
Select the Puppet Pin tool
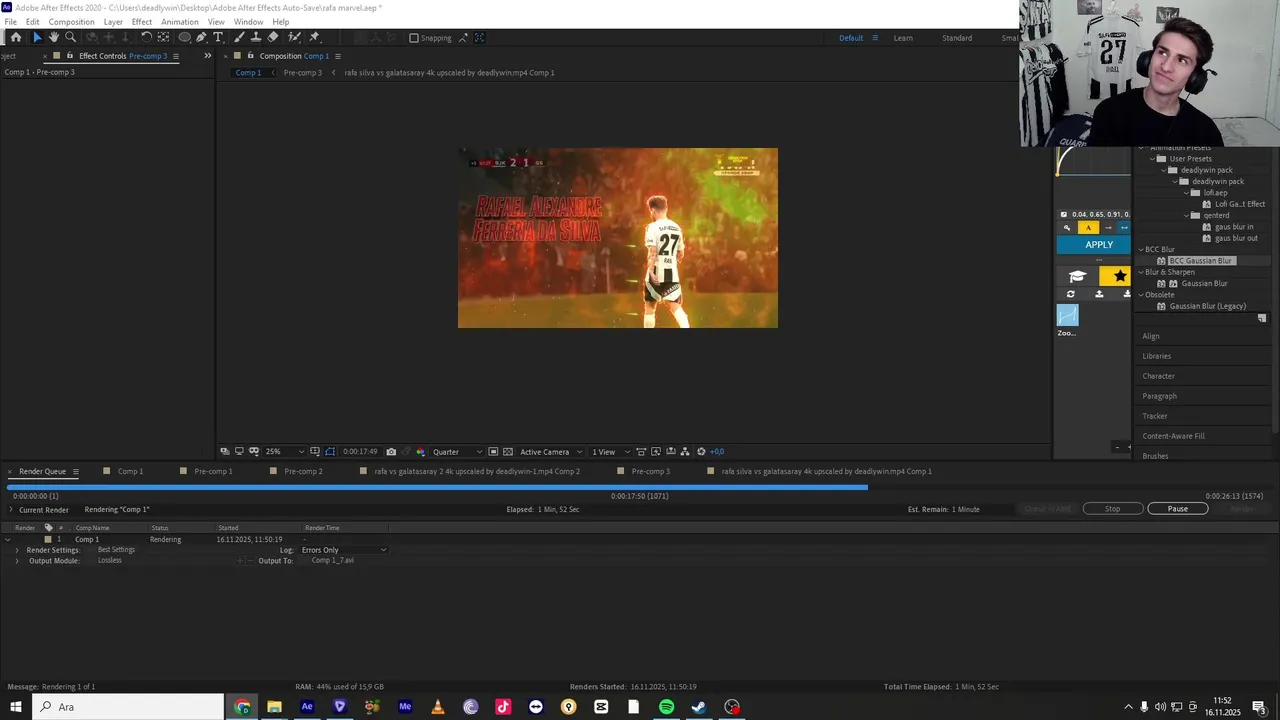(x=314, y=38)
